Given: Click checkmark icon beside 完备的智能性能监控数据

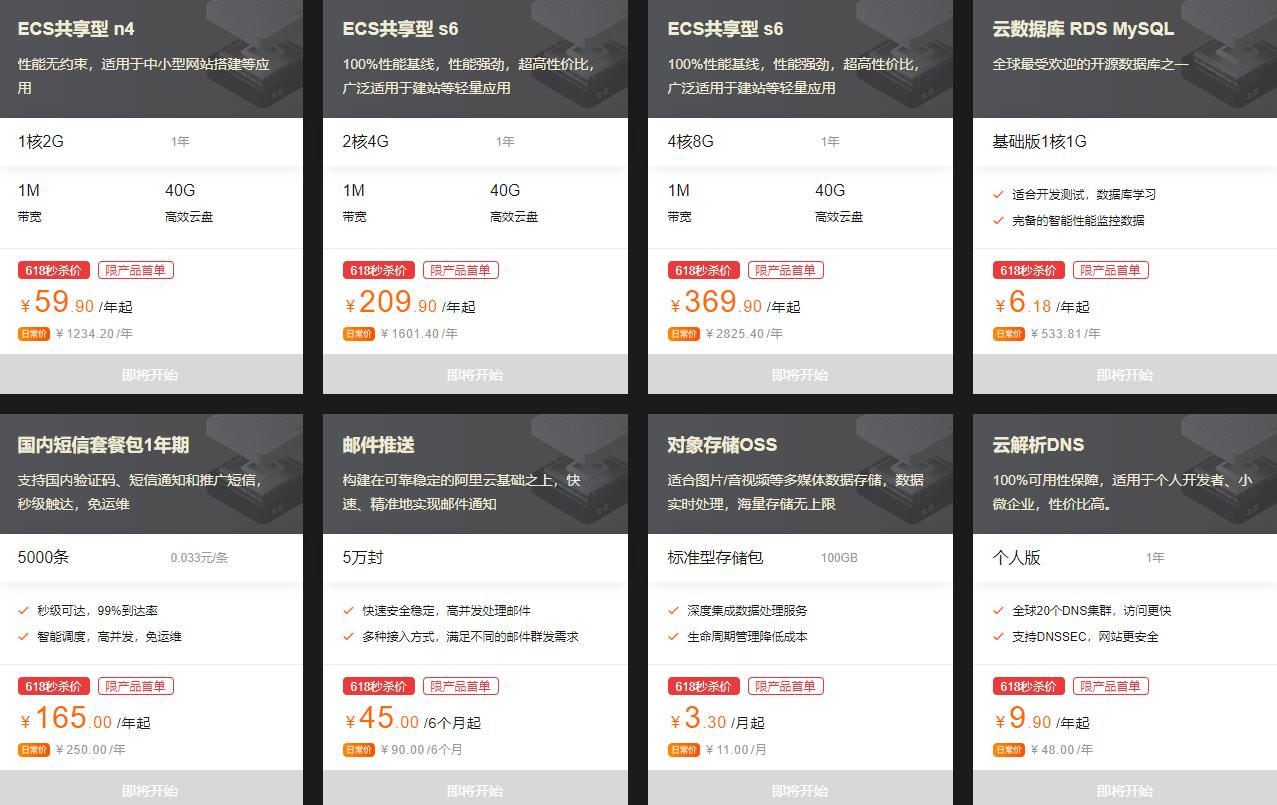Looking at the screenshot, I should pos(998,220).
